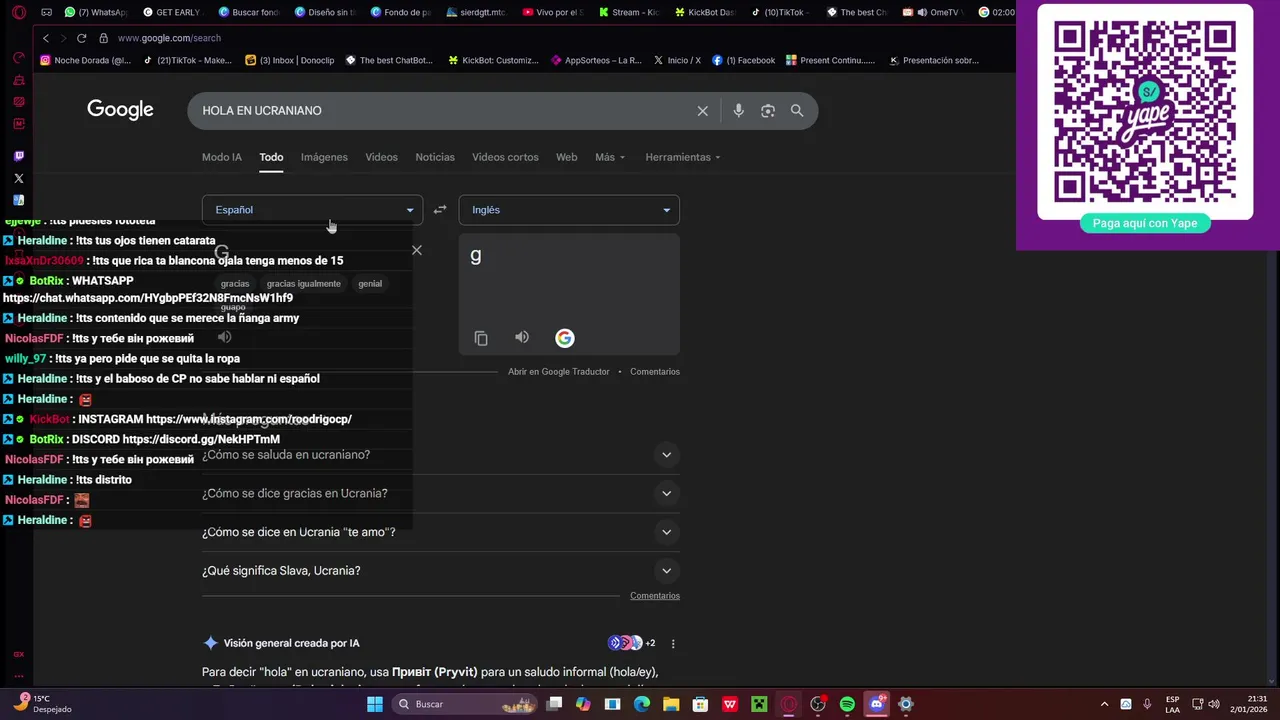Screen dimensions: 1280x720
Task: Start voice search with the microphone icon
Action: point(738,111)
